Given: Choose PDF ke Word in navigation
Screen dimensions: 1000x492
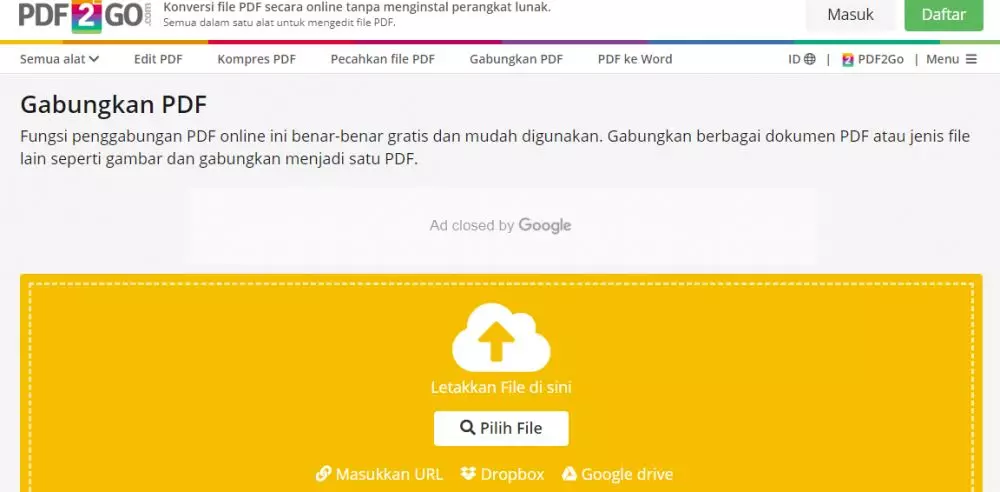Looking at the screenshot, I should pos(635,59).
